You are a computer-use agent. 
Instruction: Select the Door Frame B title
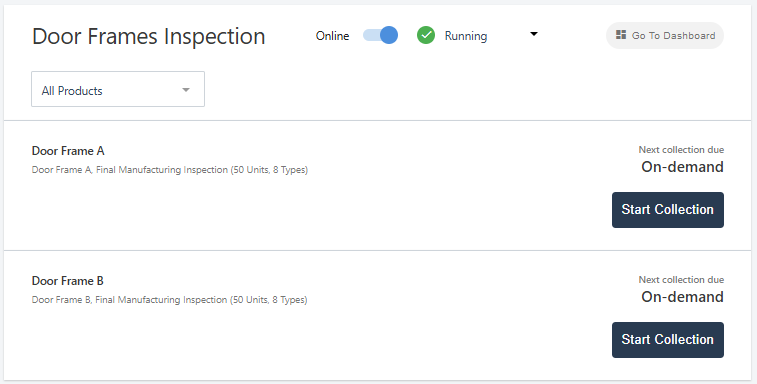[68, 281]
